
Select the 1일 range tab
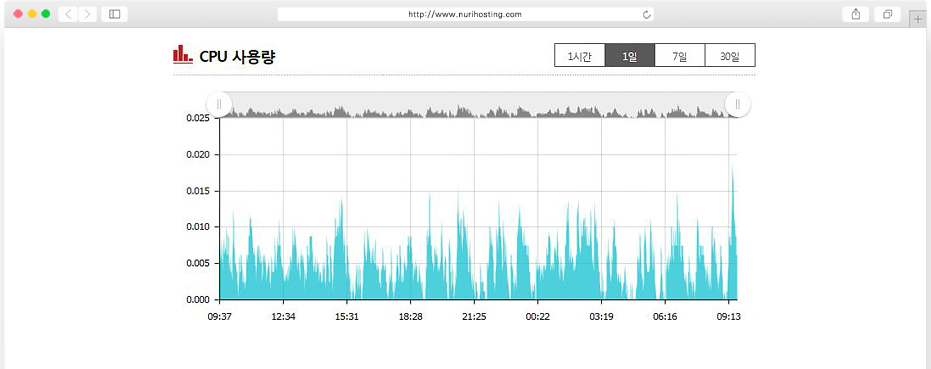point(630,55)
